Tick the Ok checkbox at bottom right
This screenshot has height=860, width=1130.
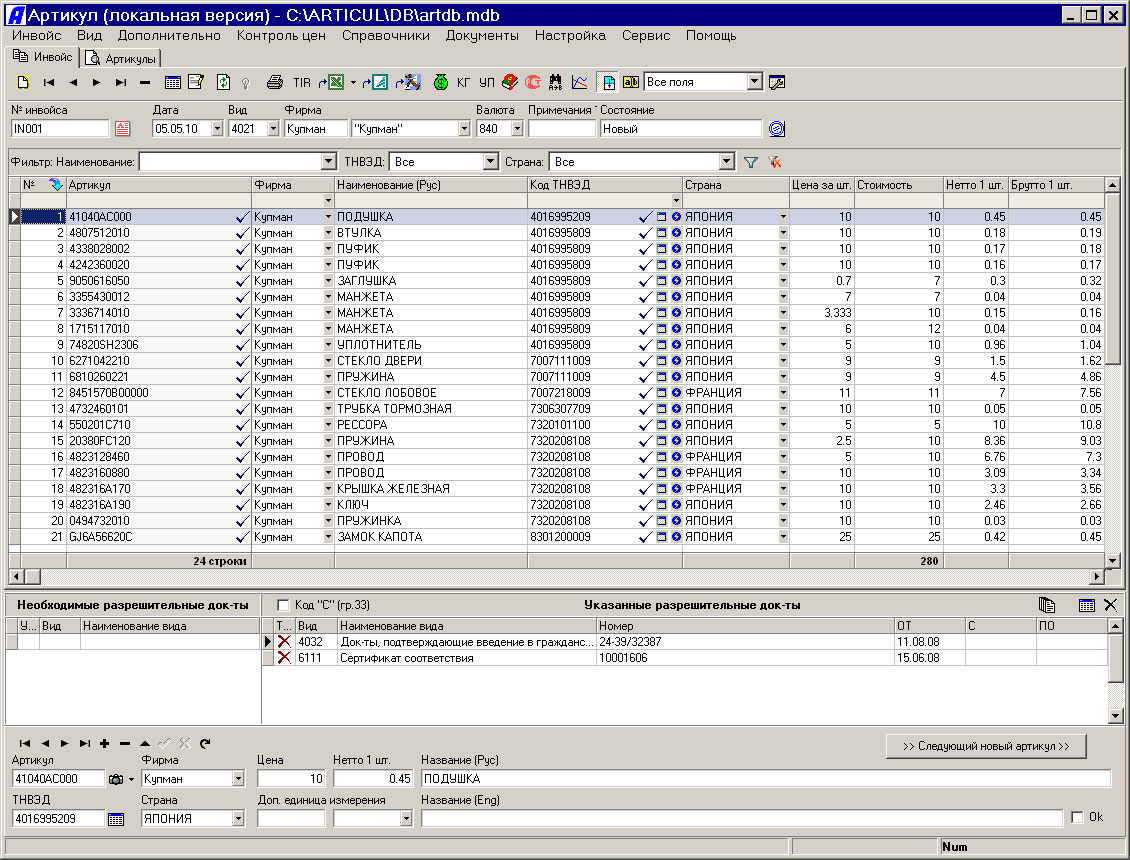point(1077,817)
